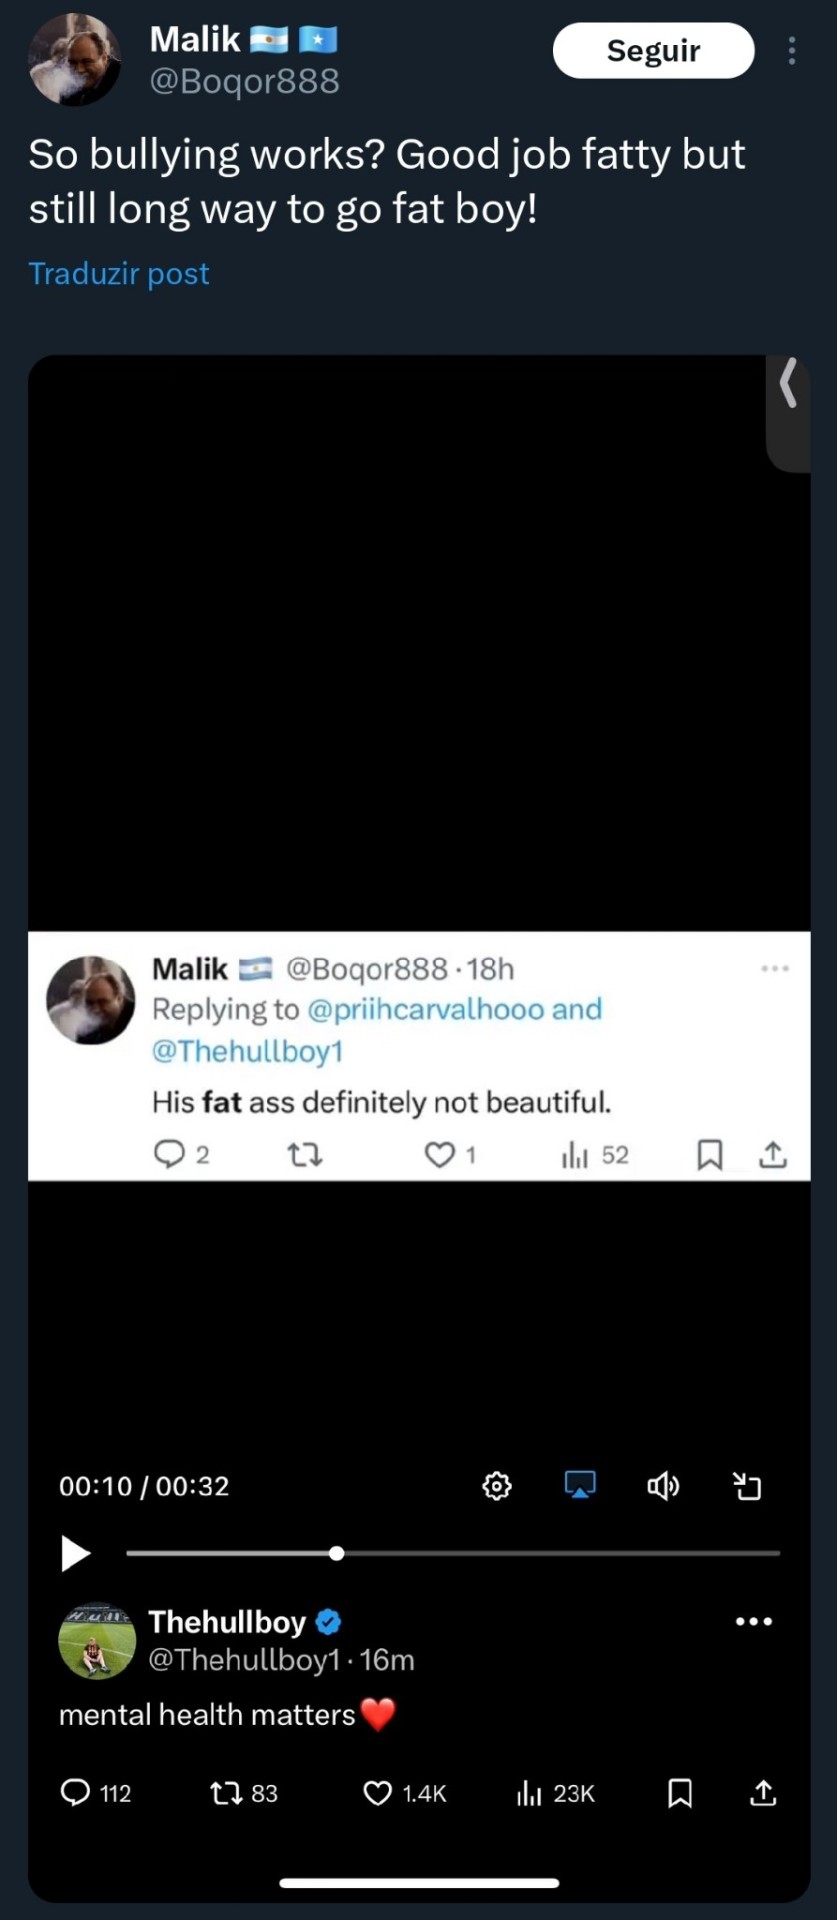
Task: Open Thehullboy's profile avatar
Action: point(97,1641)
